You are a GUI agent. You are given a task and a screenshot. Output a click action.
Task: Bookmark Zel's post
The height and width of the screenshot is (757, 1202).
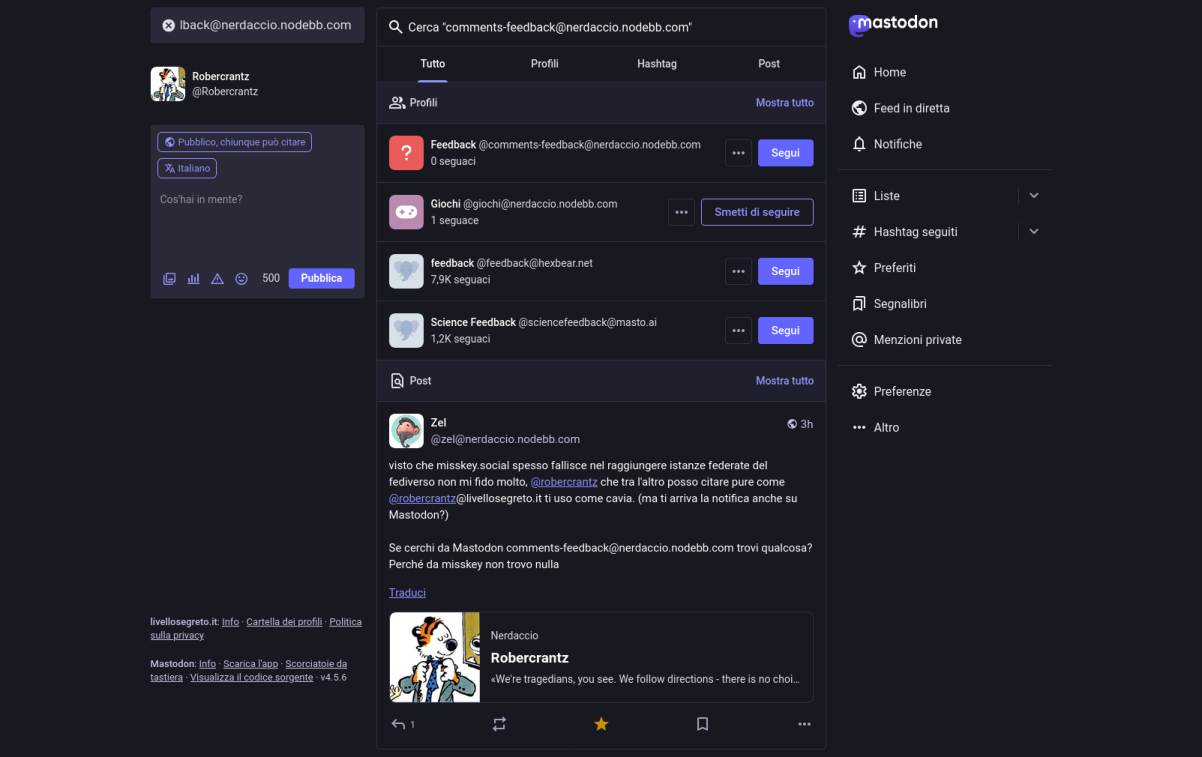702,724
